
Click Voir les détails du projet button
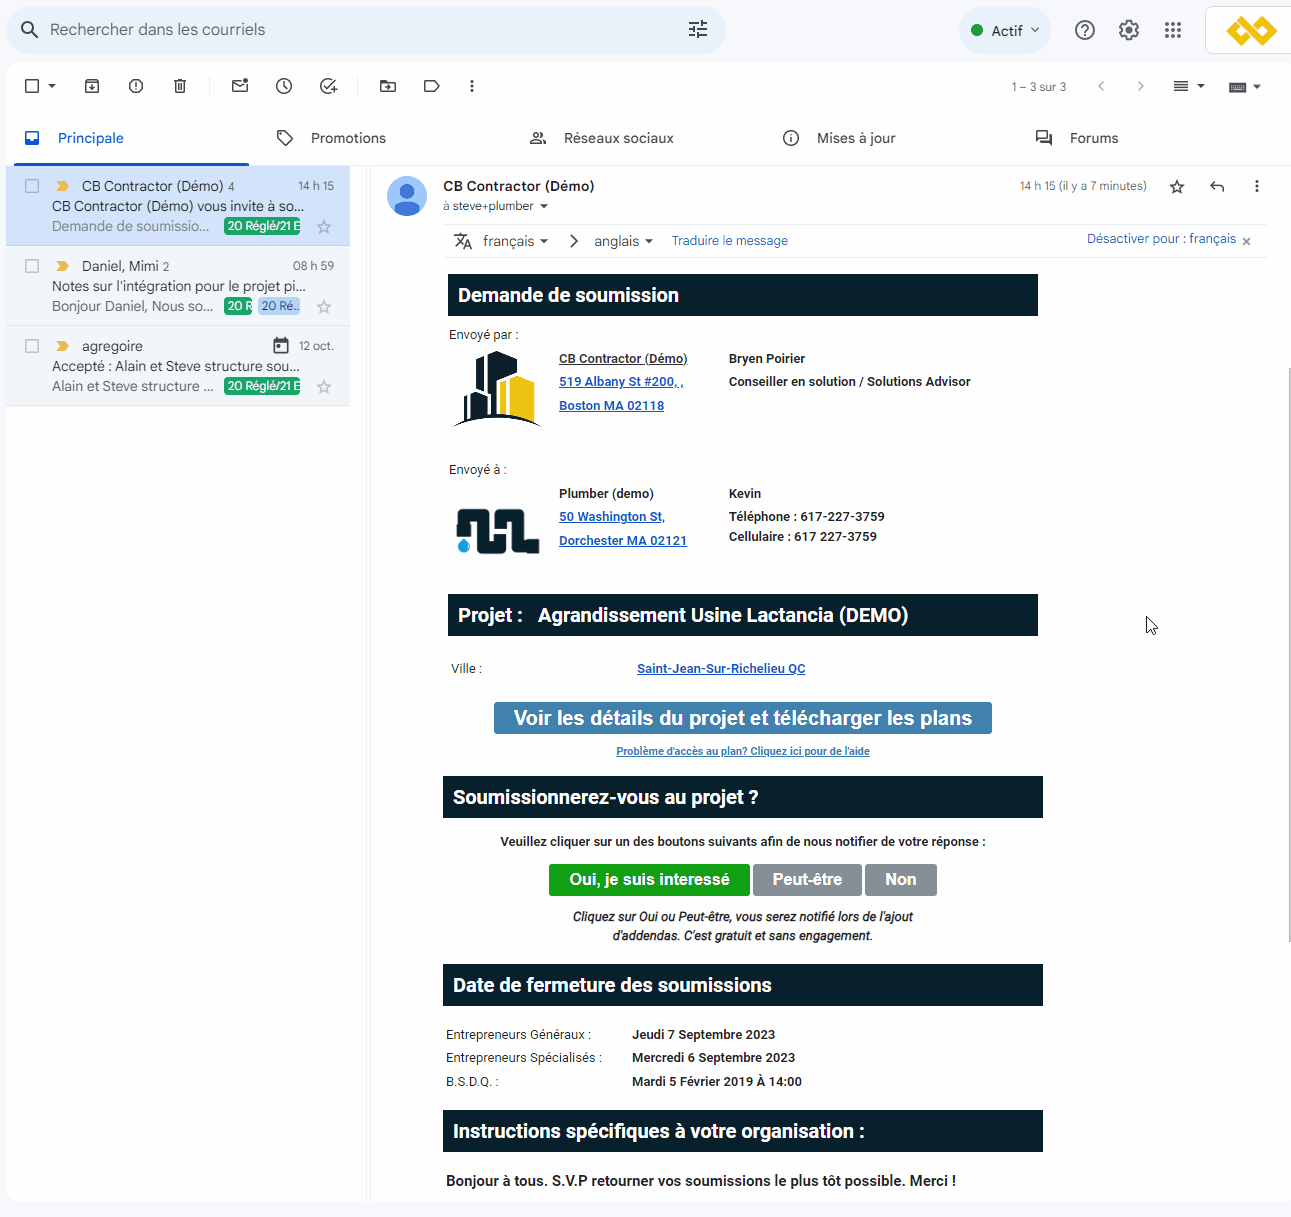743,718
